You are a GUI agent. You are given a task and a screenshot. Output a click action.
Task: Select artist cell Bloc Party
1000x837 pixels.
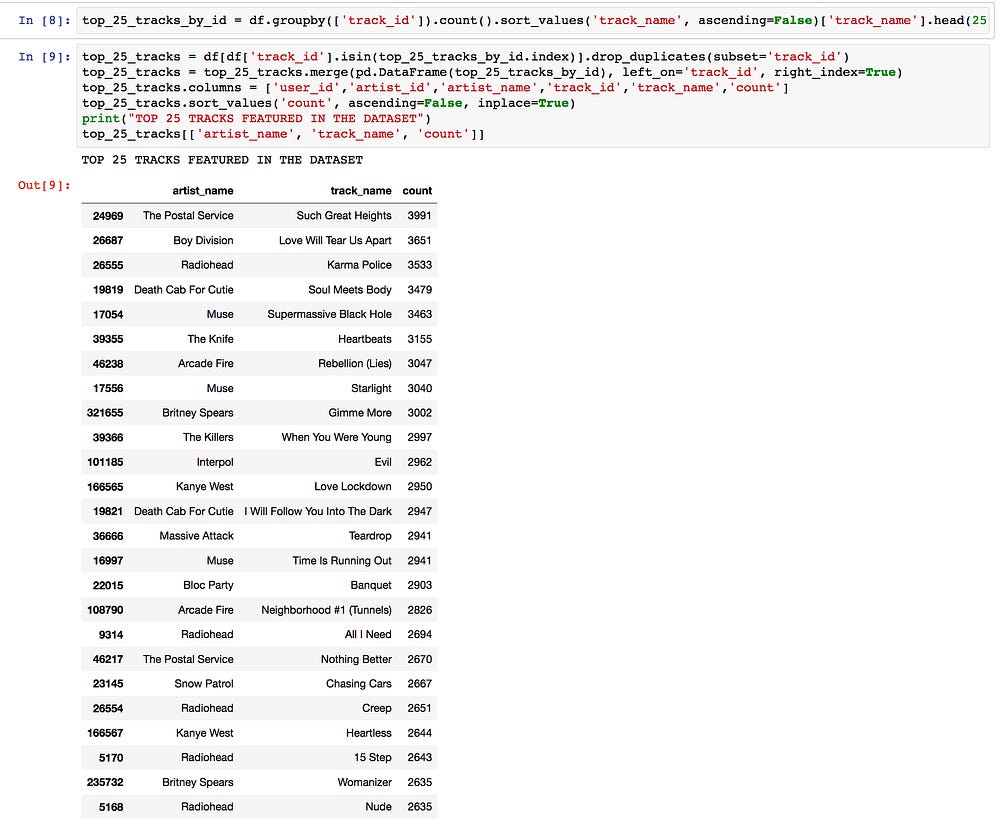208,586
